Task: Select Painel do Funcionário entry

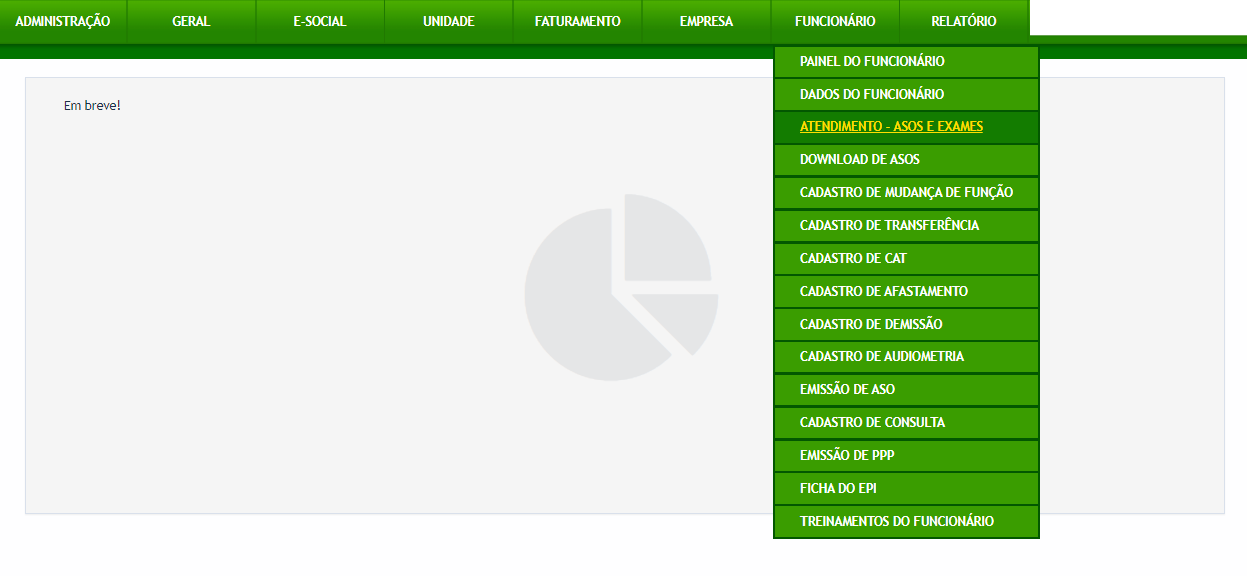Action: click(x=906, y=62)
